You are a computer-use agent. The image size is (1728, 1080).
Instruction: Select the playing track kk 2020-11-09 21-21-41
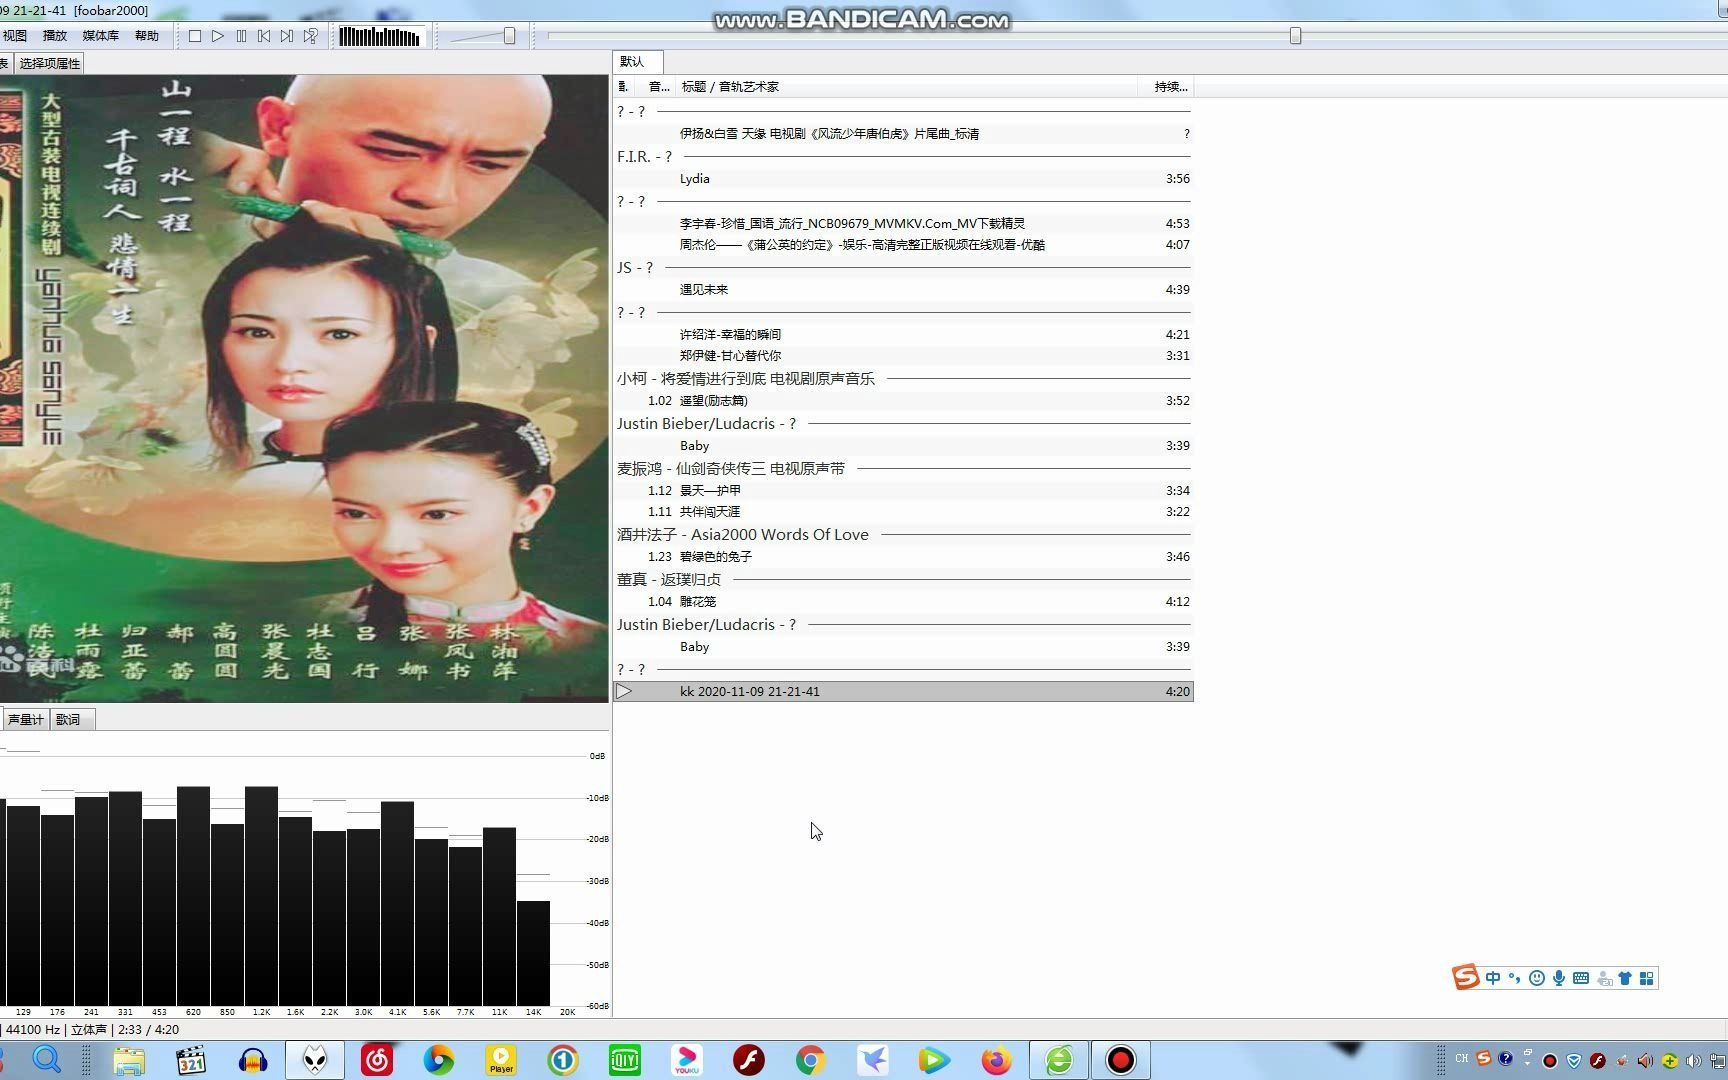903,692
